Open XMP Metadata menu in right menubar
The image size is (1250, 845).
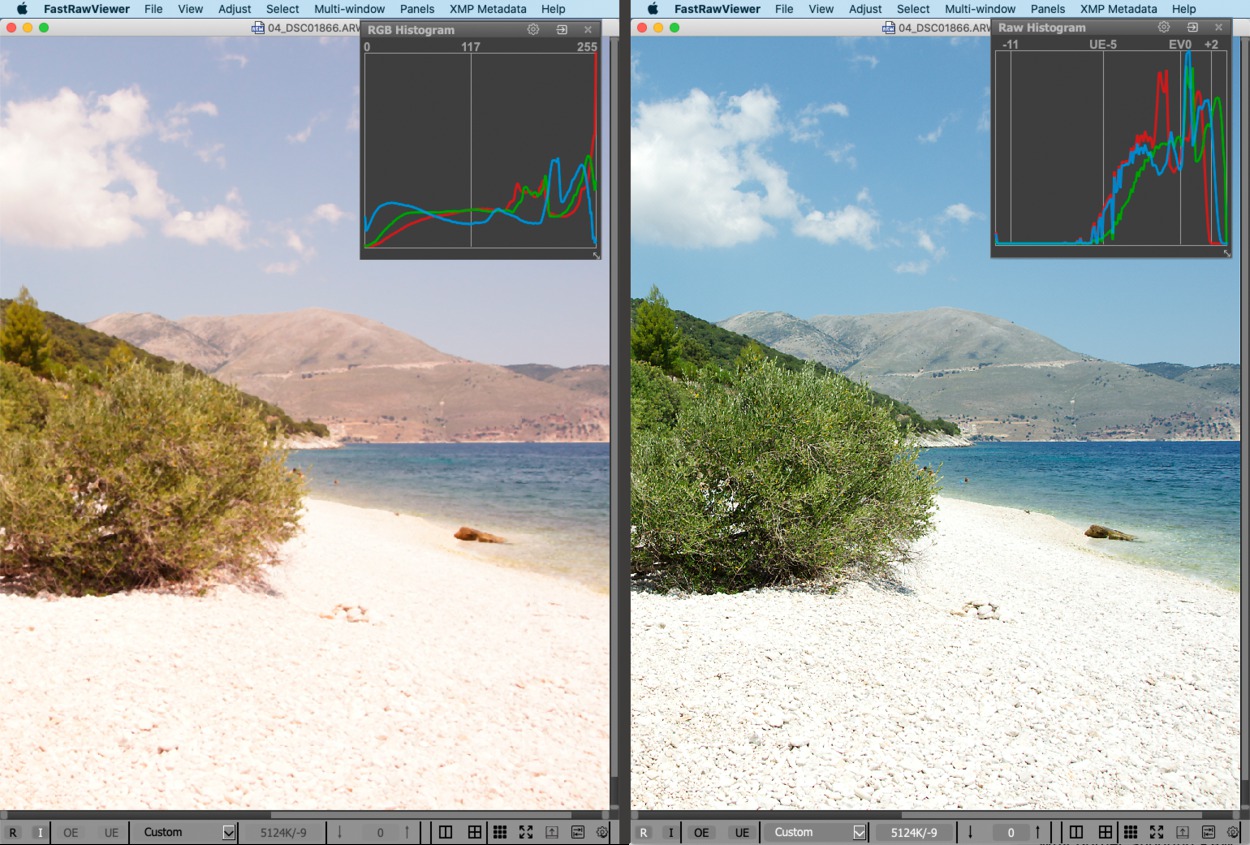[1118, 9]
